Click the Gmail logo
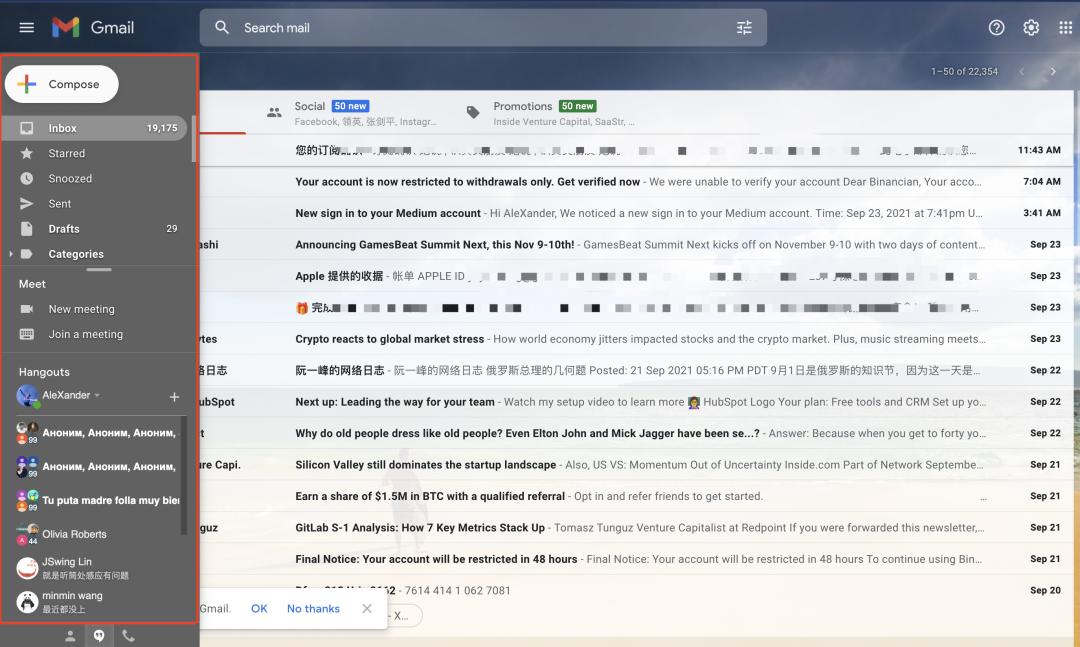Screen dimensions: 1080x647 click(x=93, y=28)
